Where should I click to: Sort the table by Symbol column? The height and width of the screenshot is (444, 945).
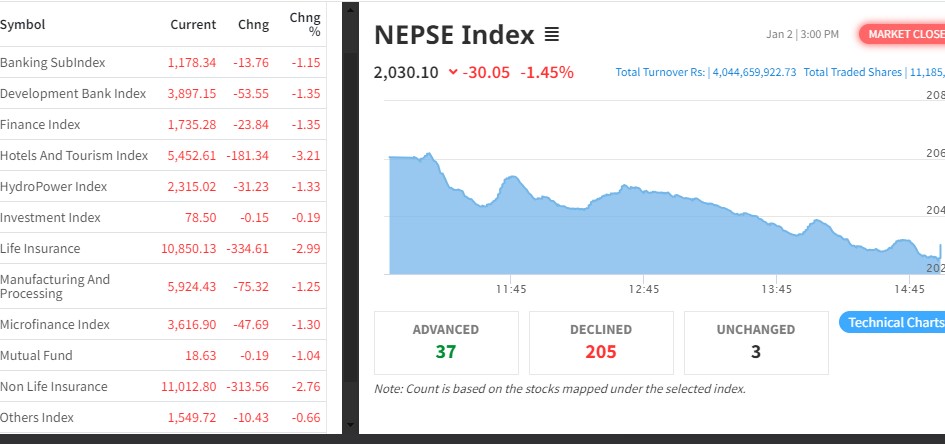pyautogui.click(x=23, y=24)
